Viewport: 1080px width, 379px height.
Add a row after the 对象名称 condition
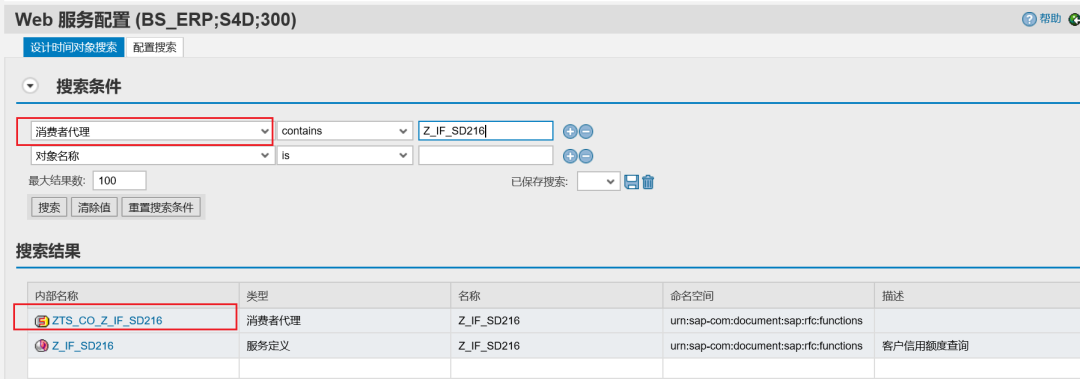pyautogui.click(x=570, y=156)
